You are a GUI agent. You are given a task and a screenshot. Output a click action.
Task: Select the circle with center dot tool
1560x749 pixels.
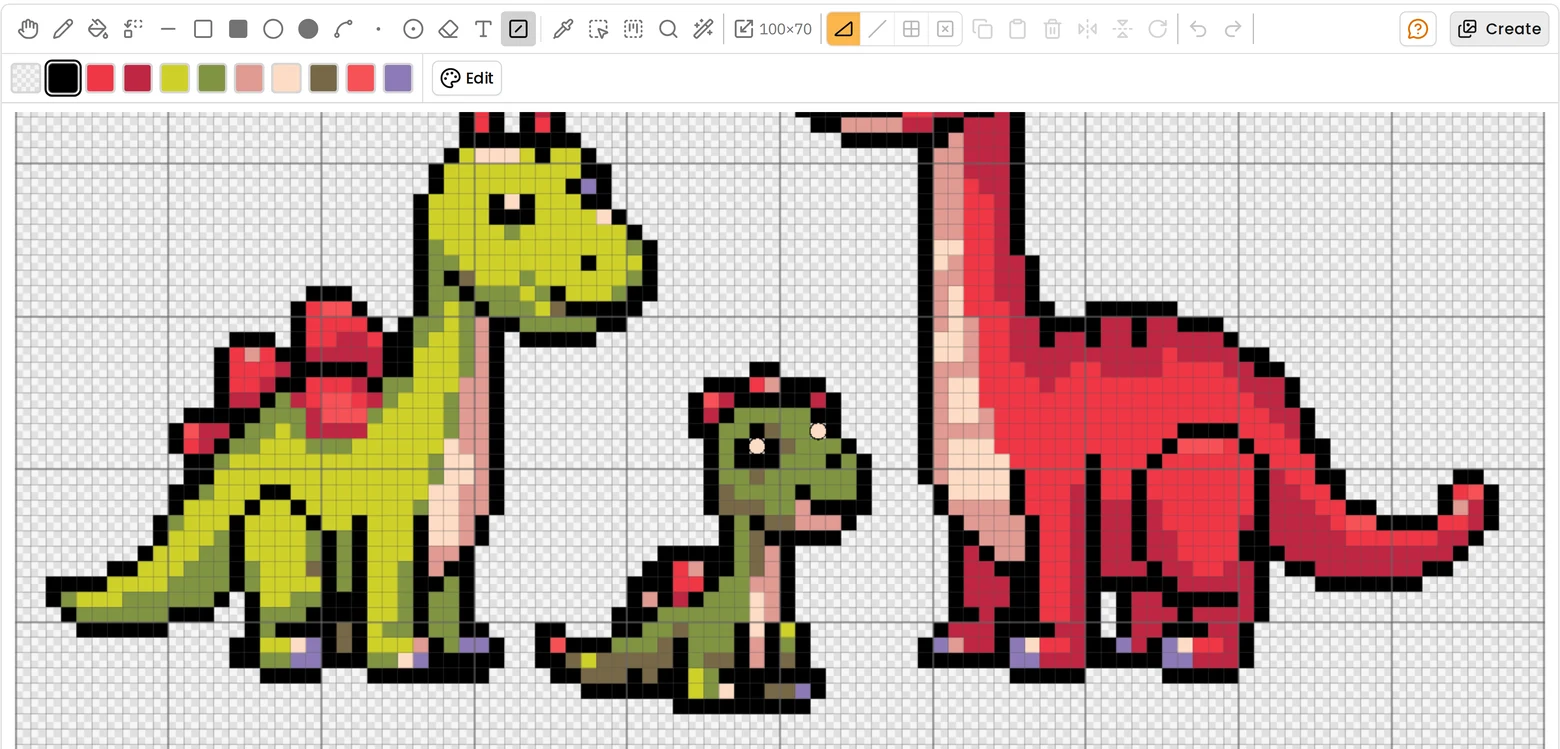pyautogui.click(x=413, y=29)
